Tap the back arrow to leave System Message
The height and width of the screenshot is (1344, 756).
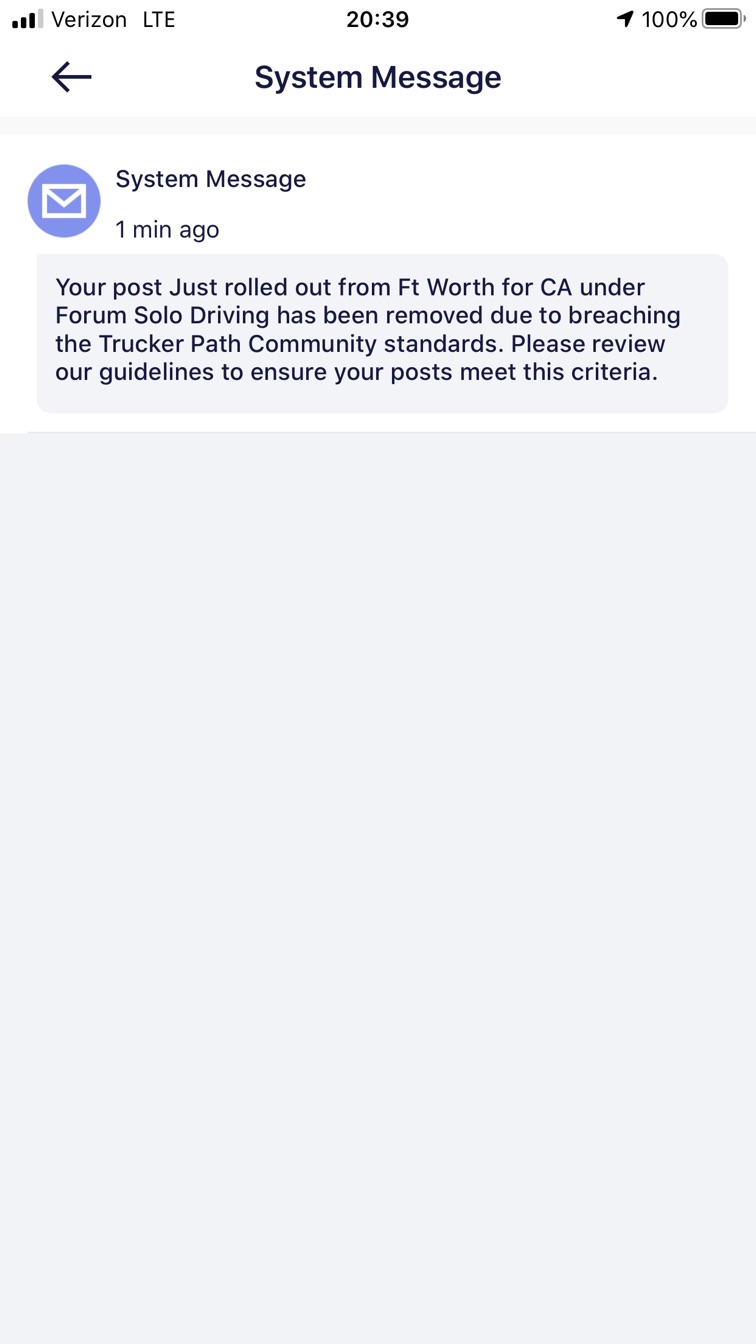pos(71,77)
